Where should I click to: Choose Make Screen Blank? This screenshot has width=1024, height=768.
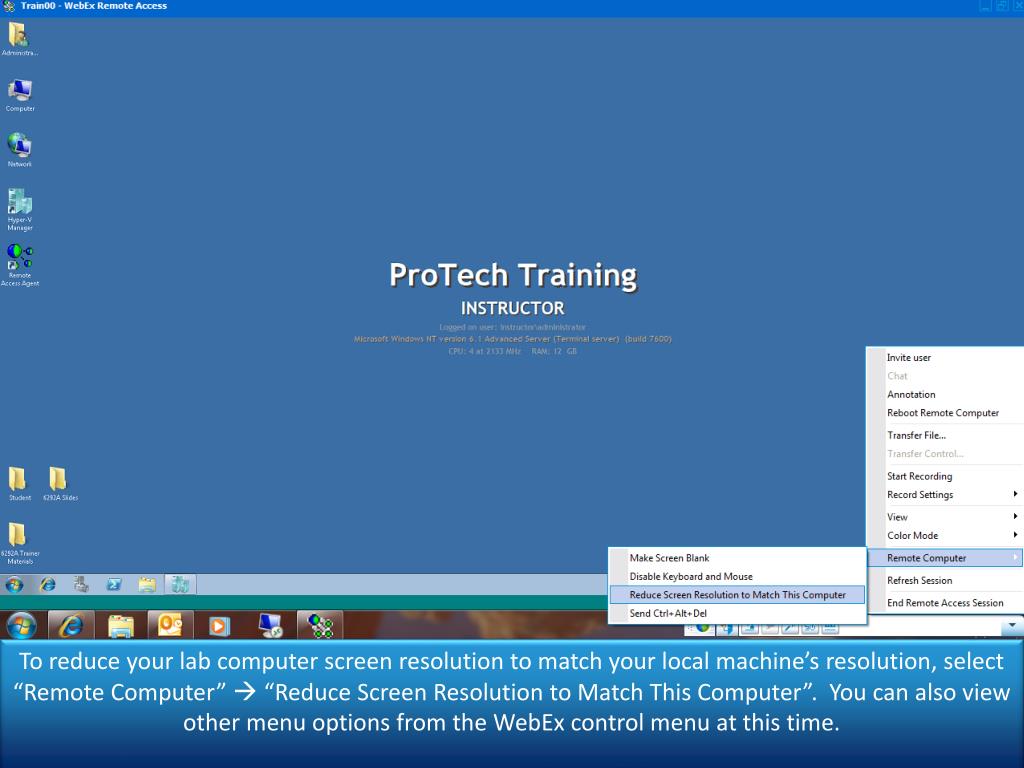tap(737, 558)
